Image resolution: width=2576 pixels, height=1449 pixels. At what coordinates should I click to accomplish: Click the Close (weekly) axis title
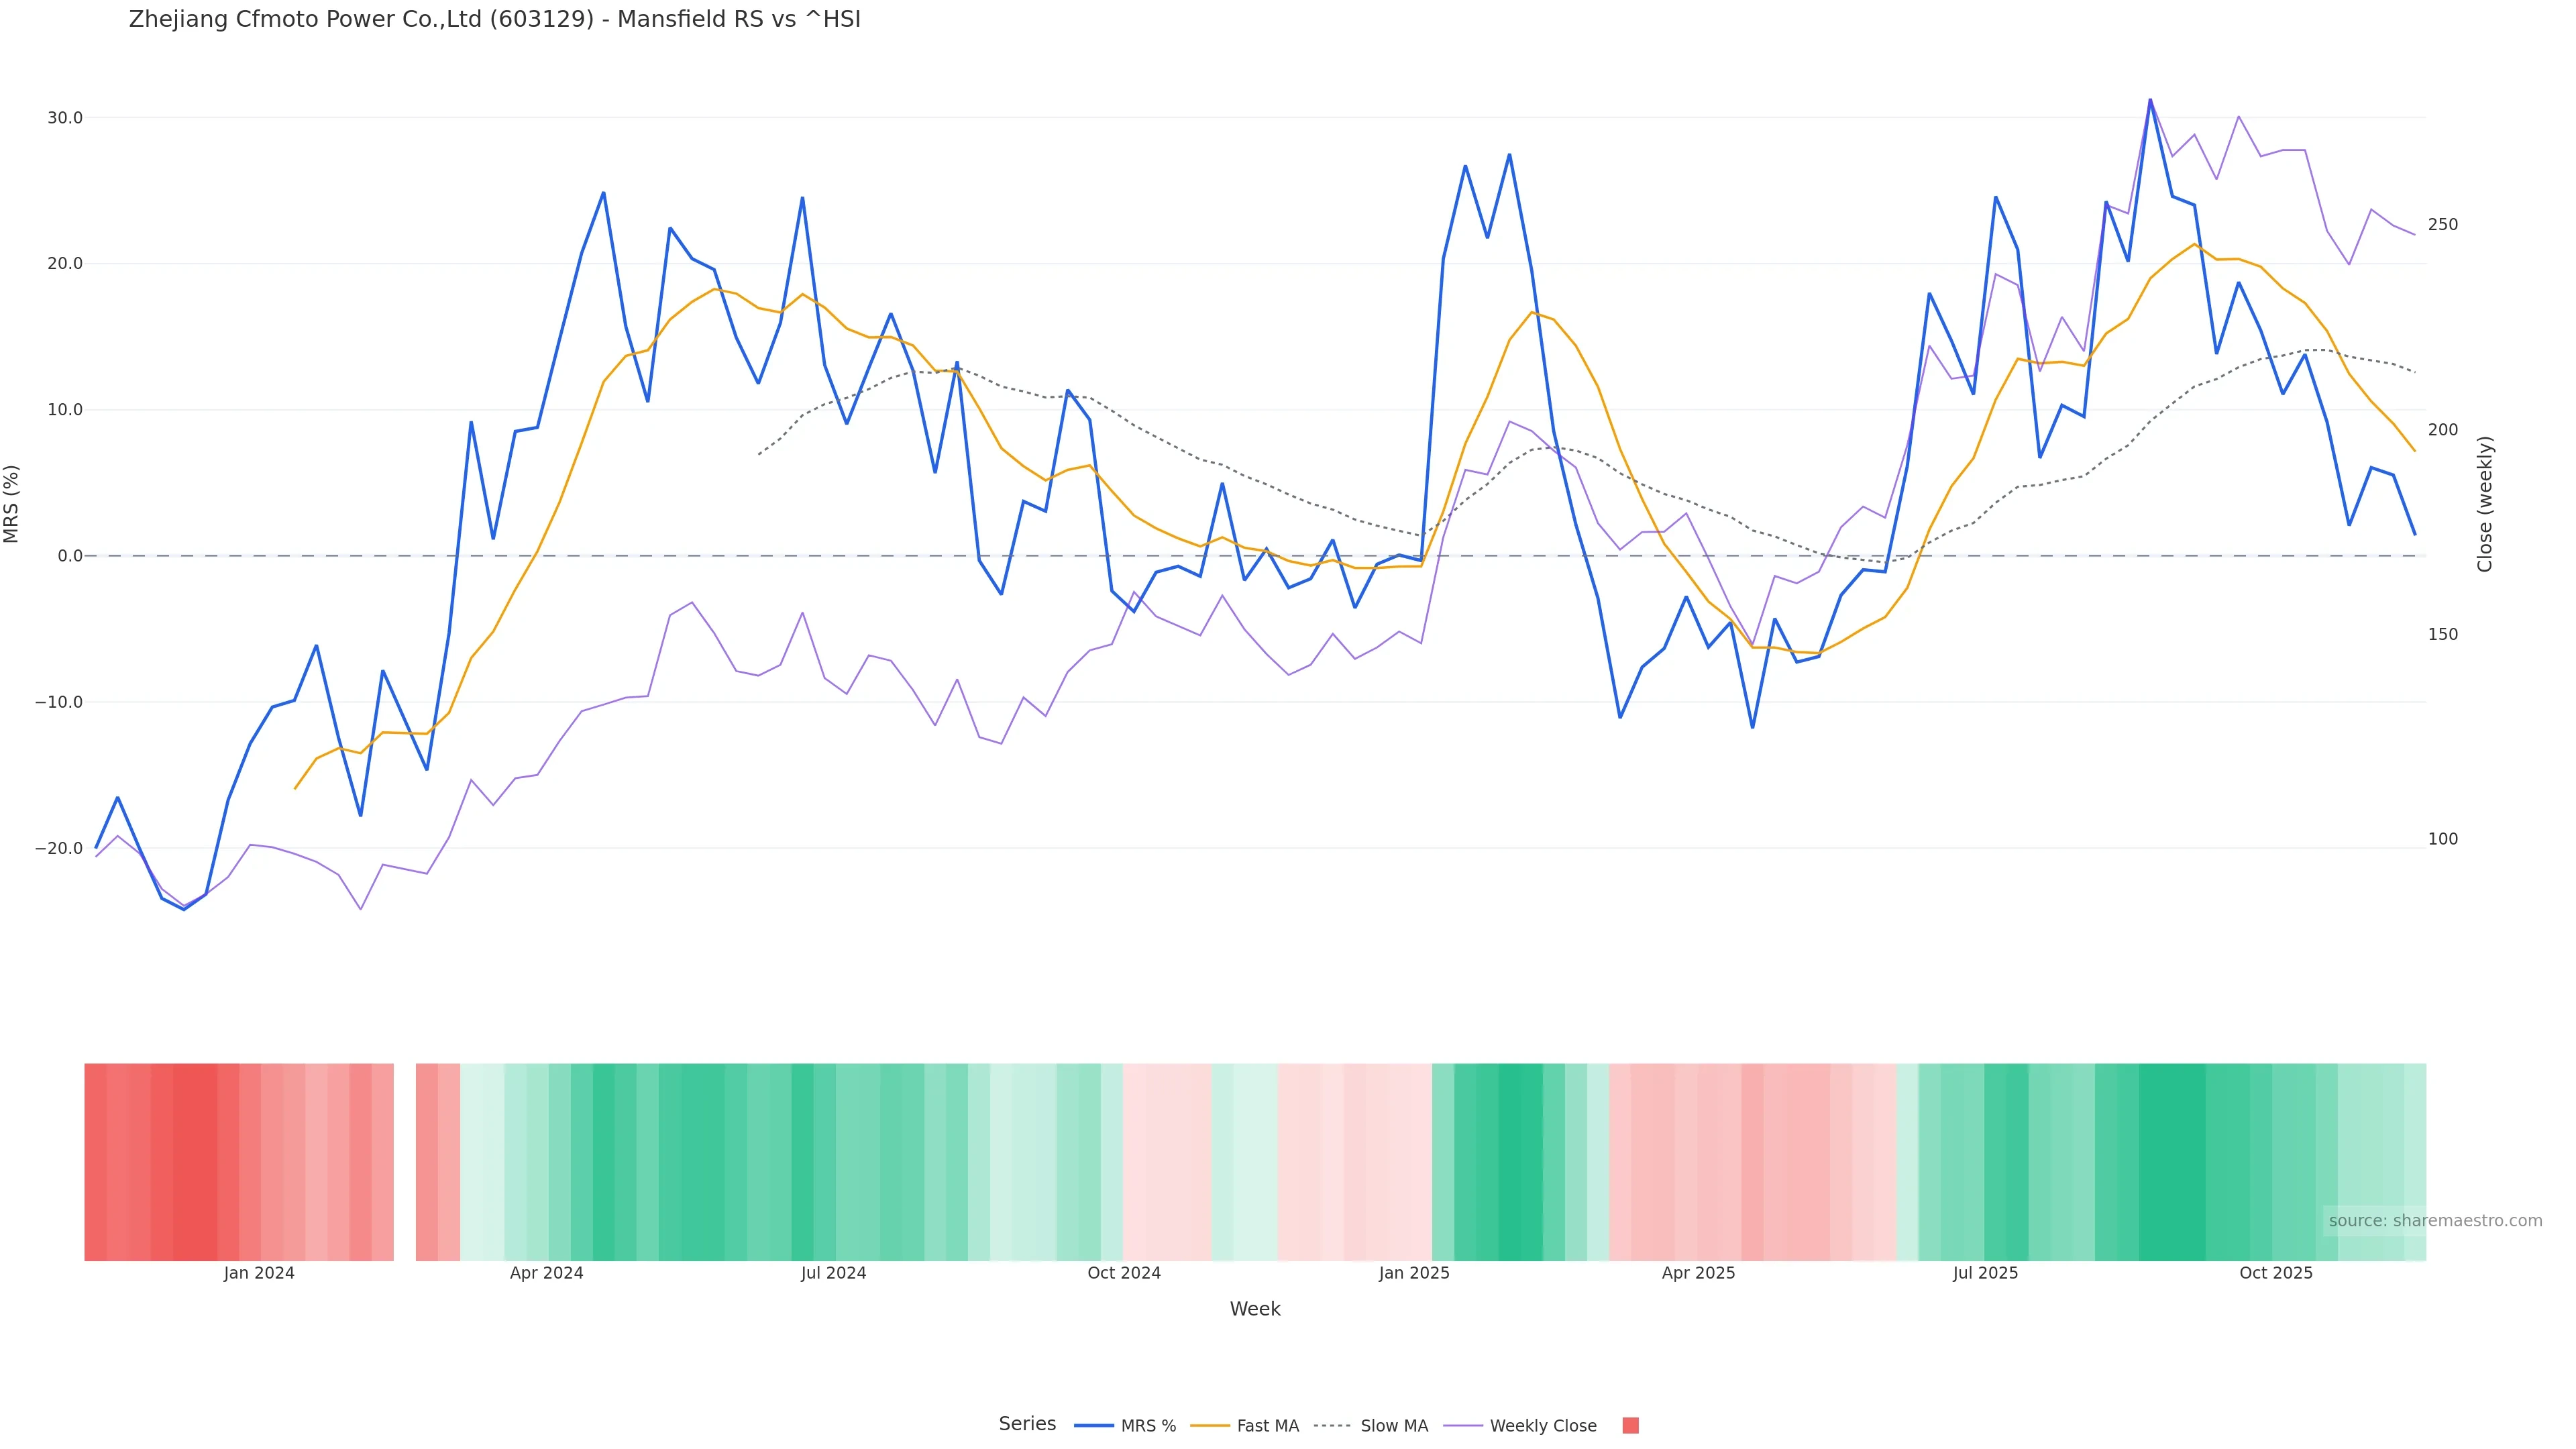tap(2485, 504)
